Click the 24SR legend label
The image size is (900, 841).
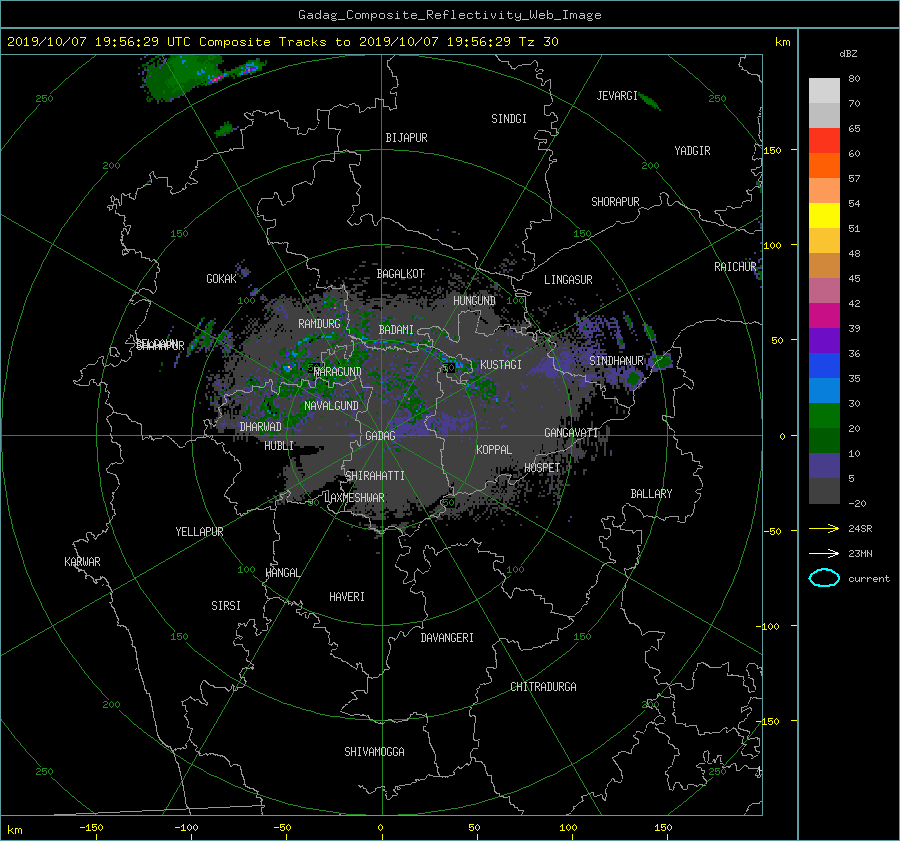tap(860, 528)
